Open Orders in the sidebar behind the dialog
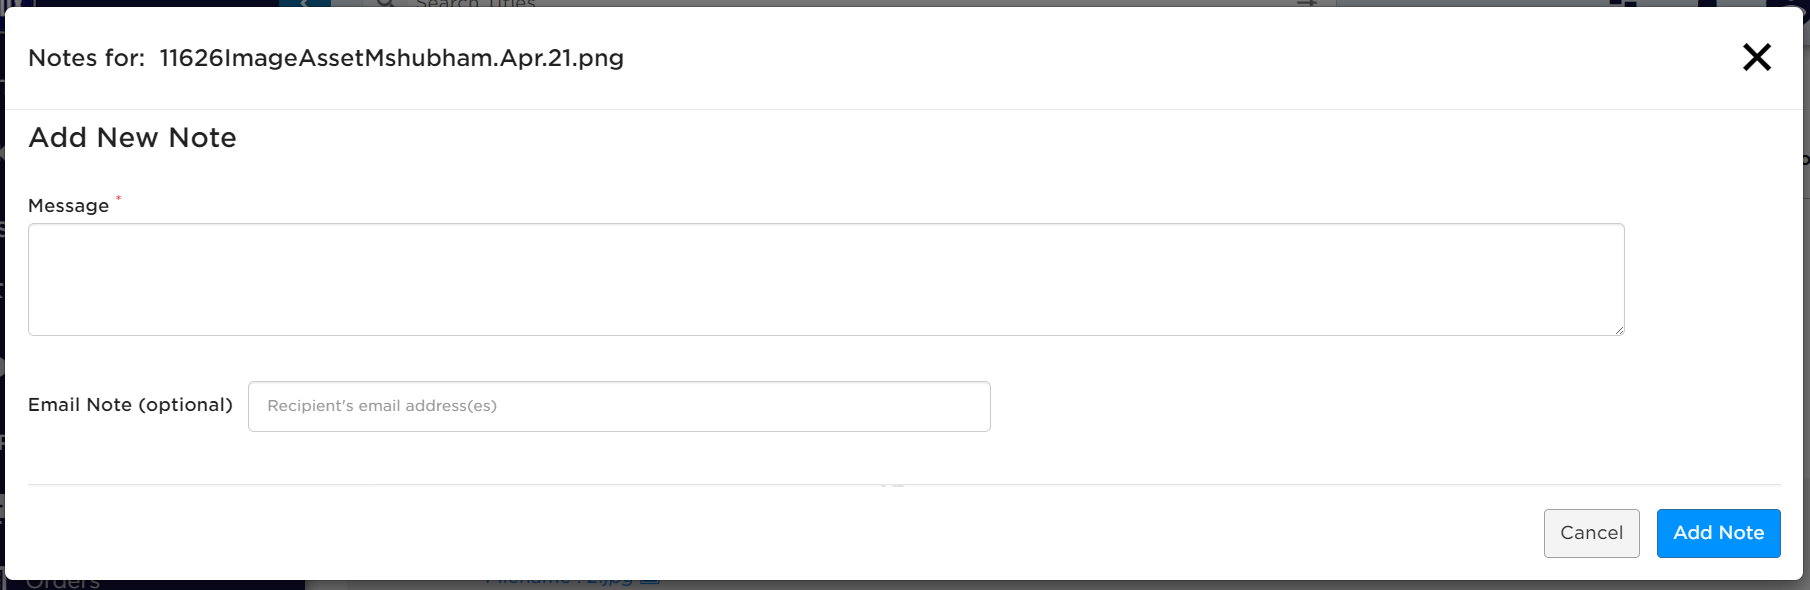The image size is (1810, 590). click(x=62, y=583)
